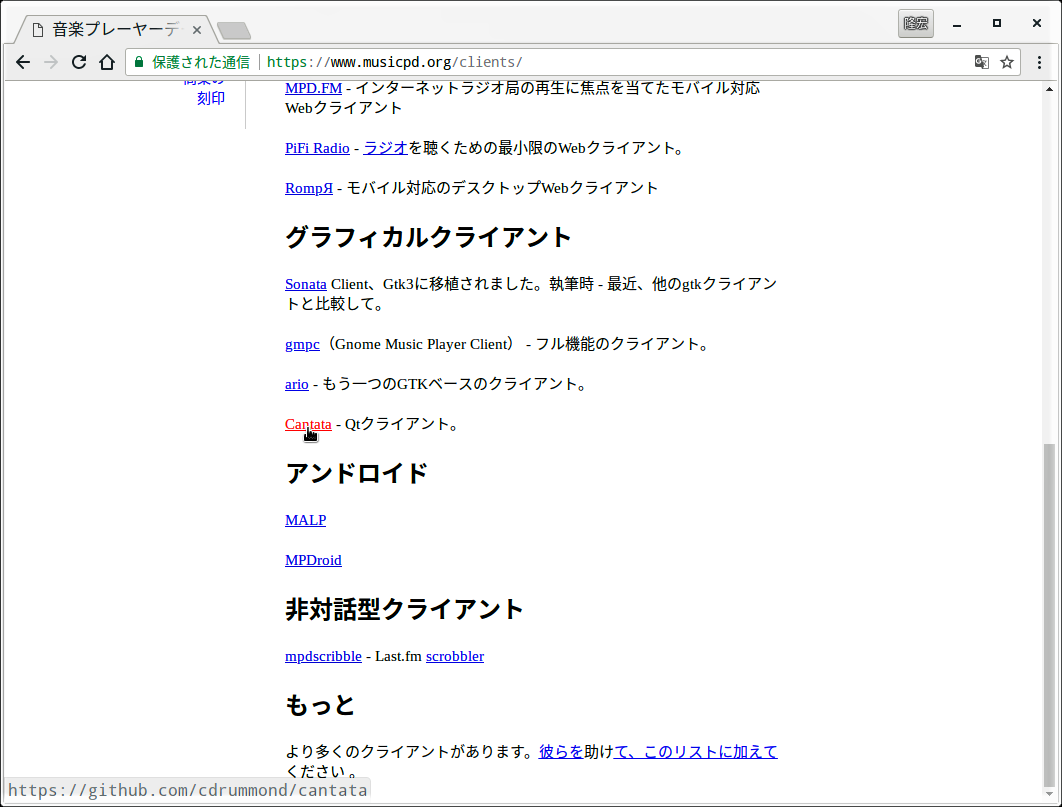Open a new tab
This screenshot has width=1062, height=807.
point(234,30)
